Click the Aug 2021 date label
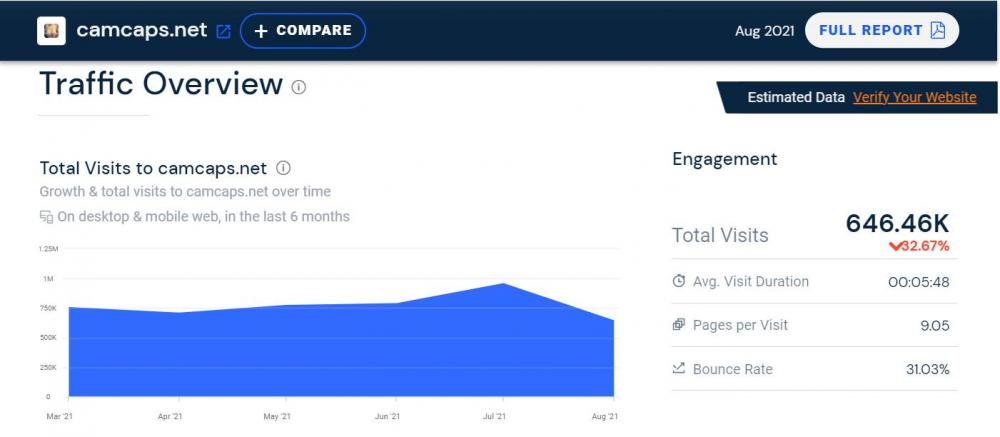 click(x=764, y=30)
